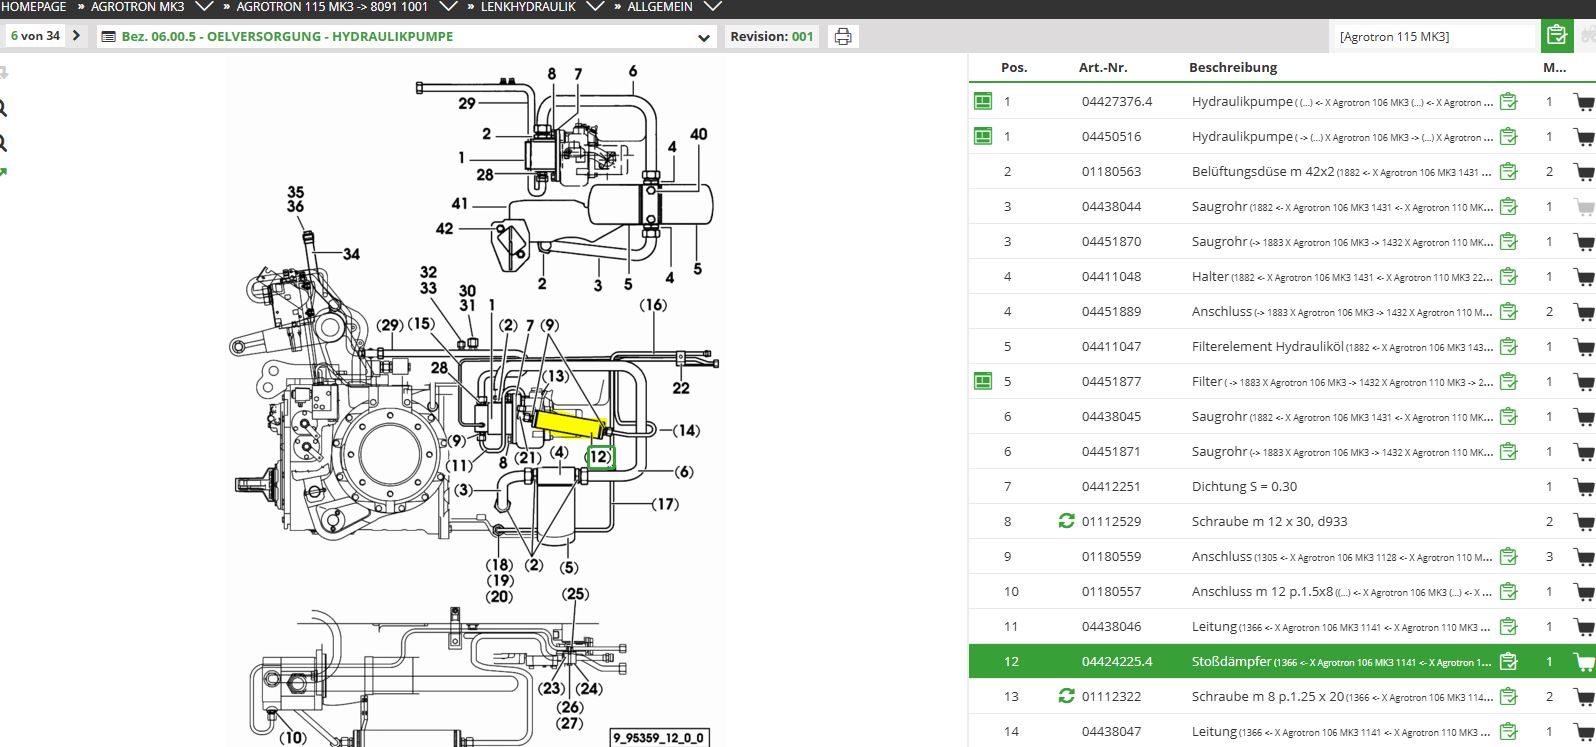
Task: Click the yellow highlighted part in diagram
Action: (569, 423)
